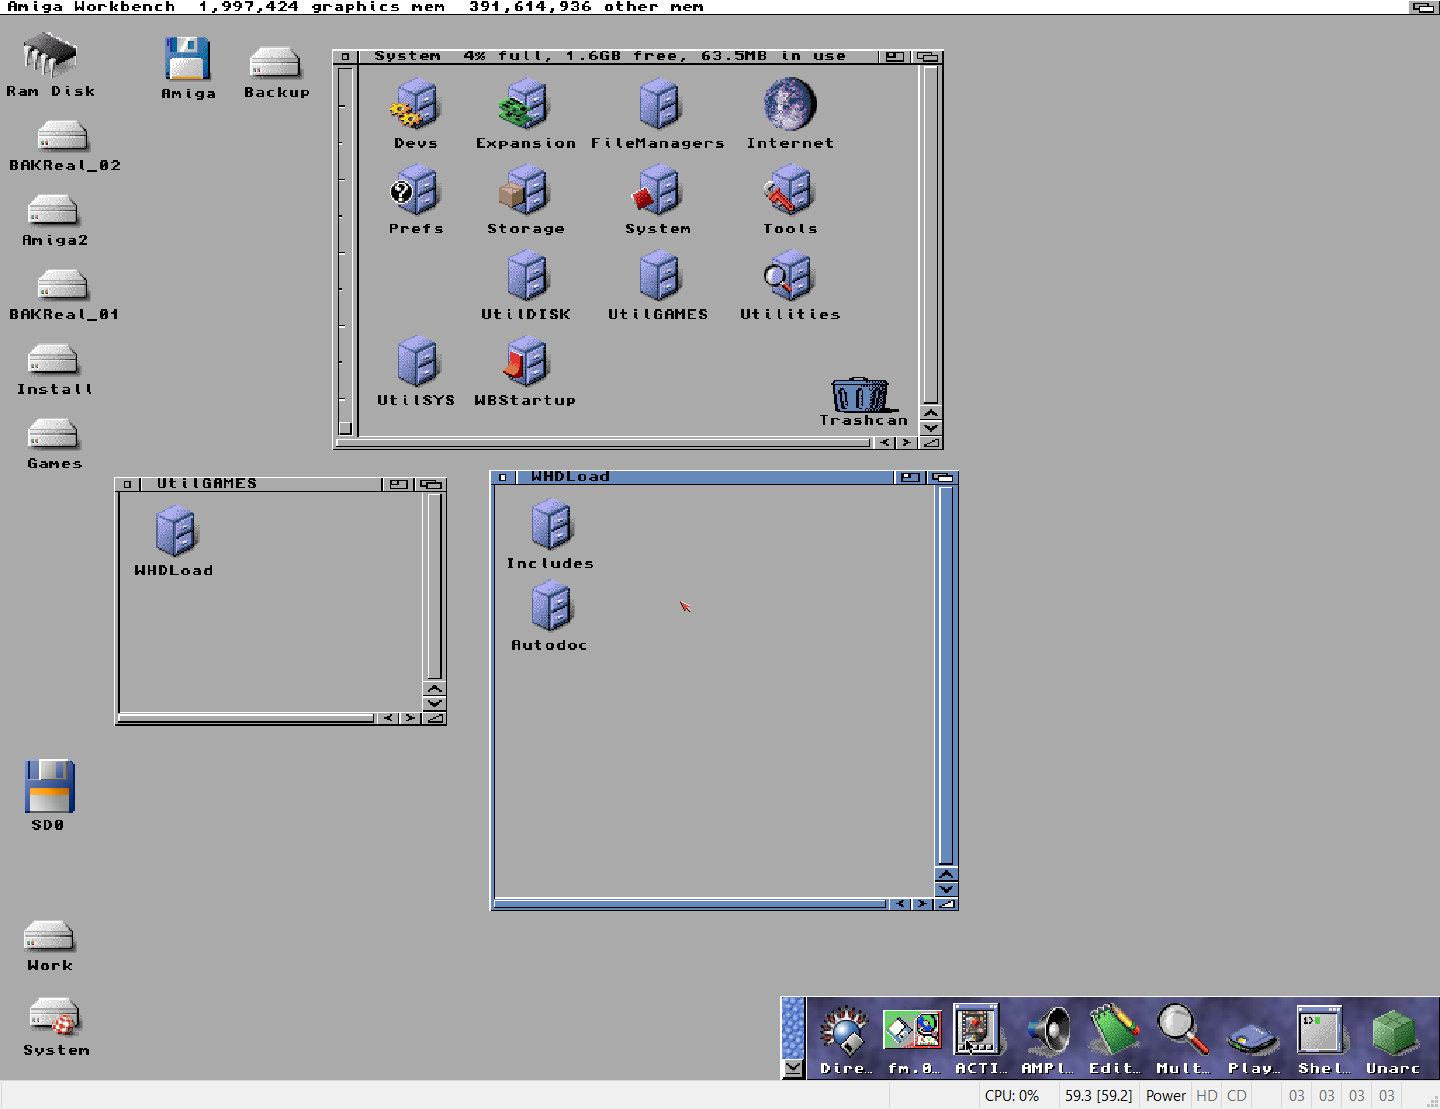Click the CD indicator in status bar
This screenshot has width=1440, height=1109.
coord(1237,1096)
